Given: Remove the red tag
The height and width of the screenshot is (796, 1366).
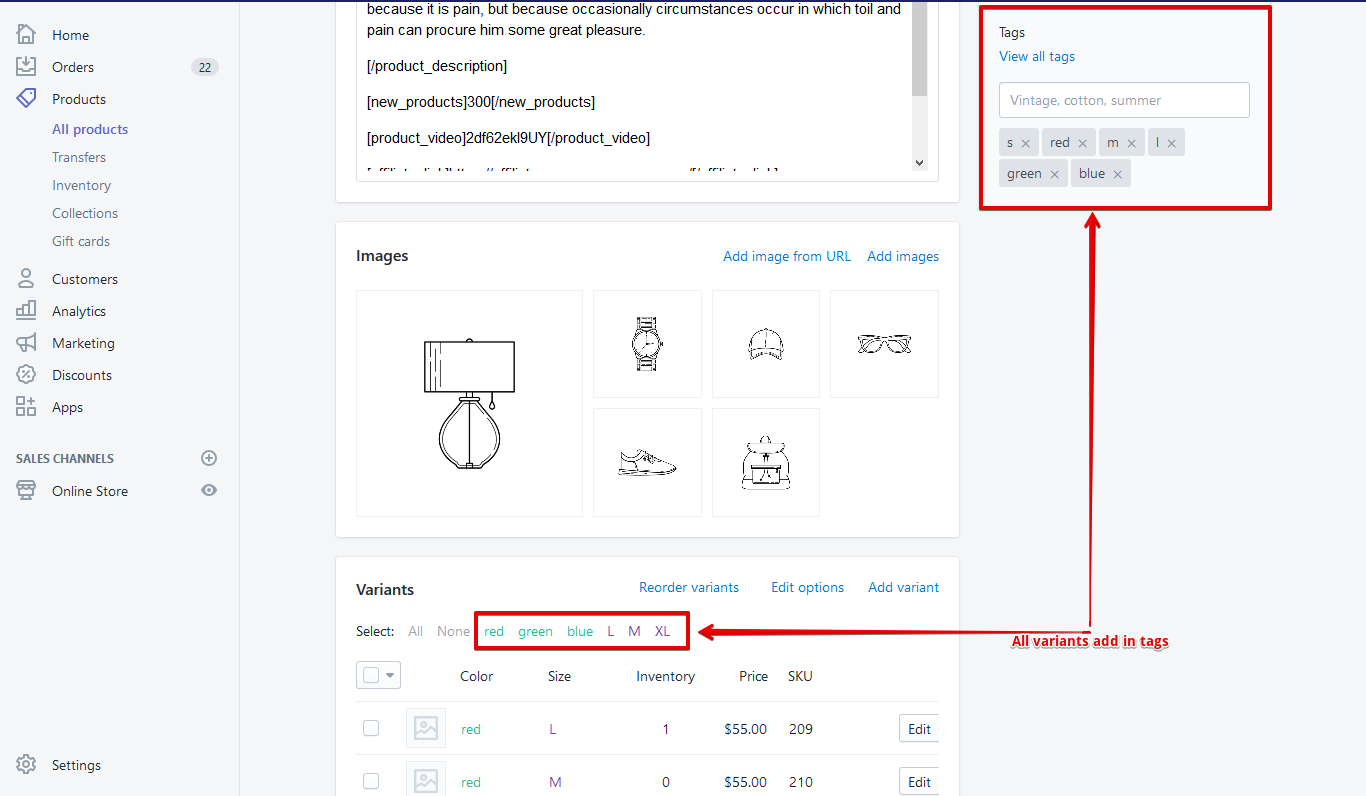Looking at the screenshot, I should (1082, 143).
